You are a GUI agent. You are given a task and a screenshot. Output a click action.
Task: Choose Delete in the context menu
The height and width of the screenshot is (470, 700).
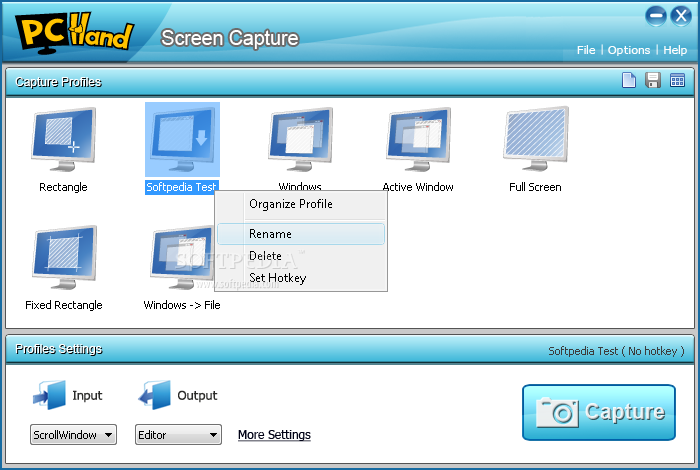[301, 256]
